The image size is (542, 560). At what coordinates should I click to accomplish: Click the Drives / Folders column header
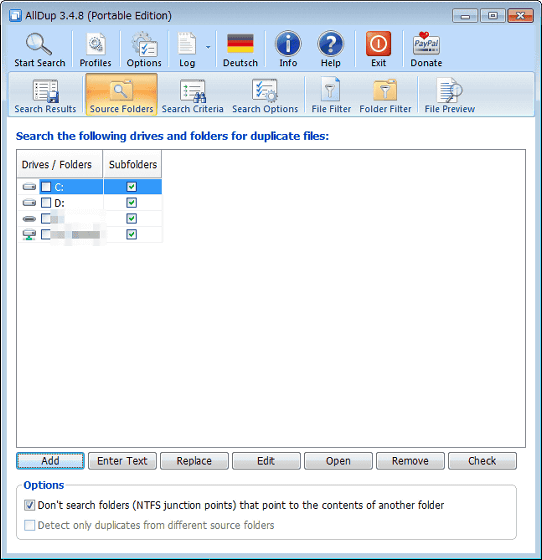point(60,164)
